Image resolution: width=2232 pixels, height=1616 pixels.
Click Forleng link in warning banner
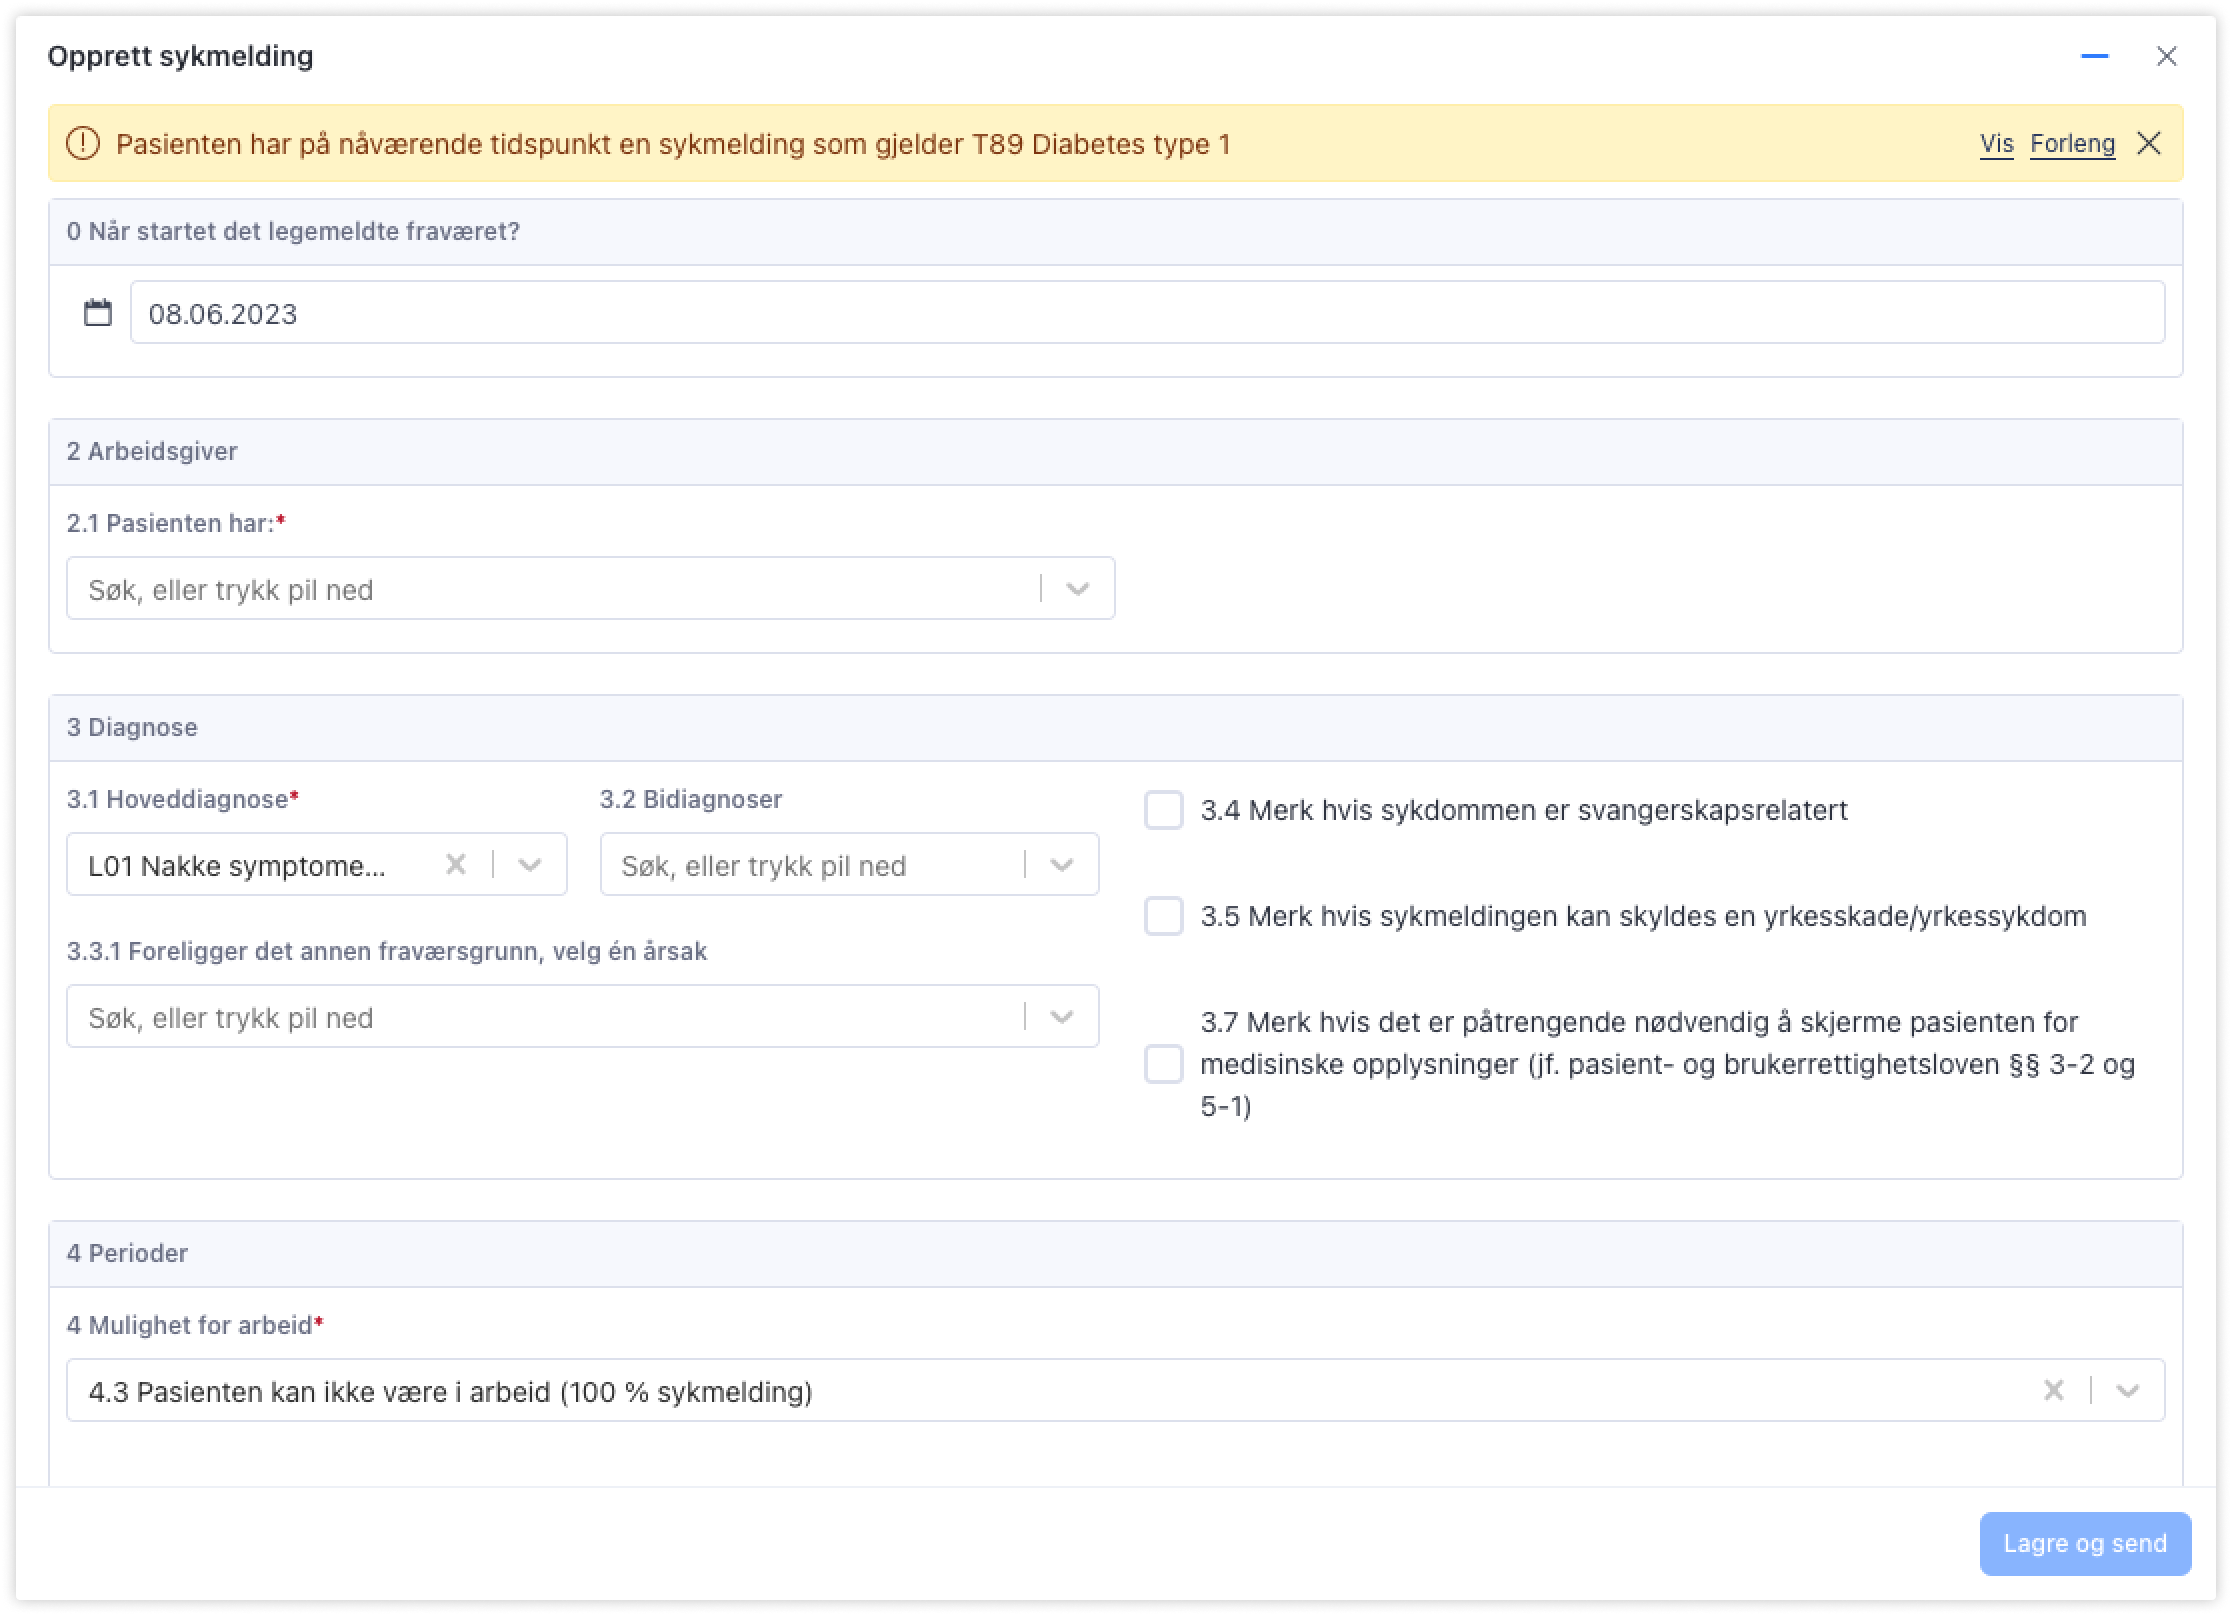(x=2072, y=144)
